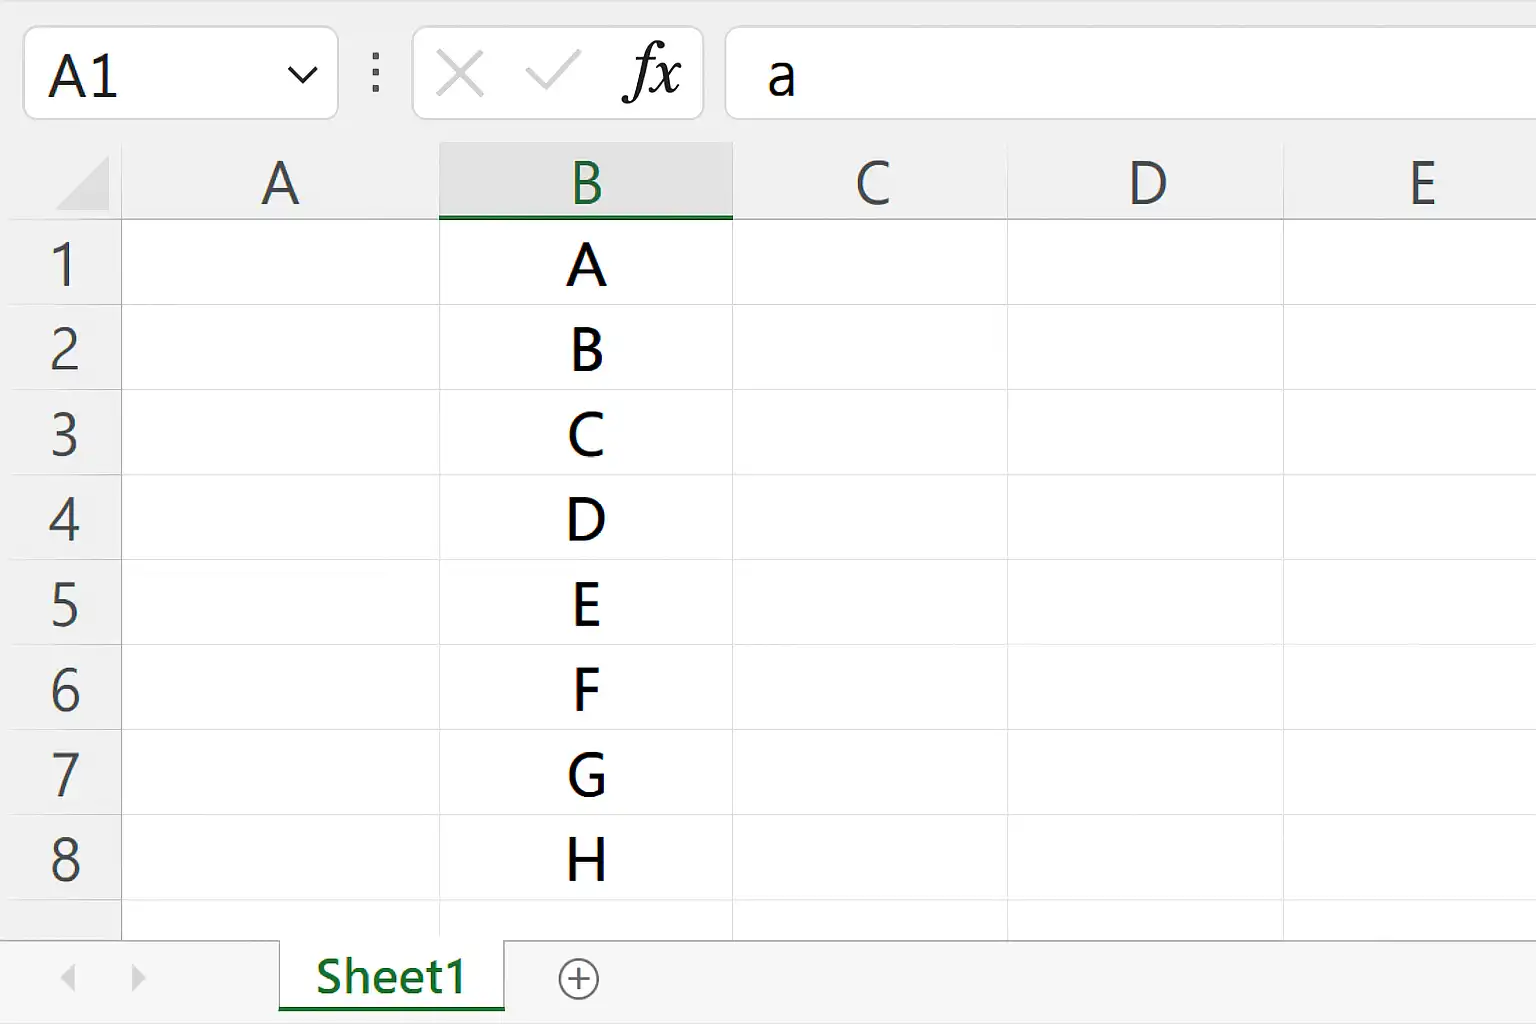The height and width of the screenshot is (1024, 1536).
Task: Select column B header
Action: [586, 182]
